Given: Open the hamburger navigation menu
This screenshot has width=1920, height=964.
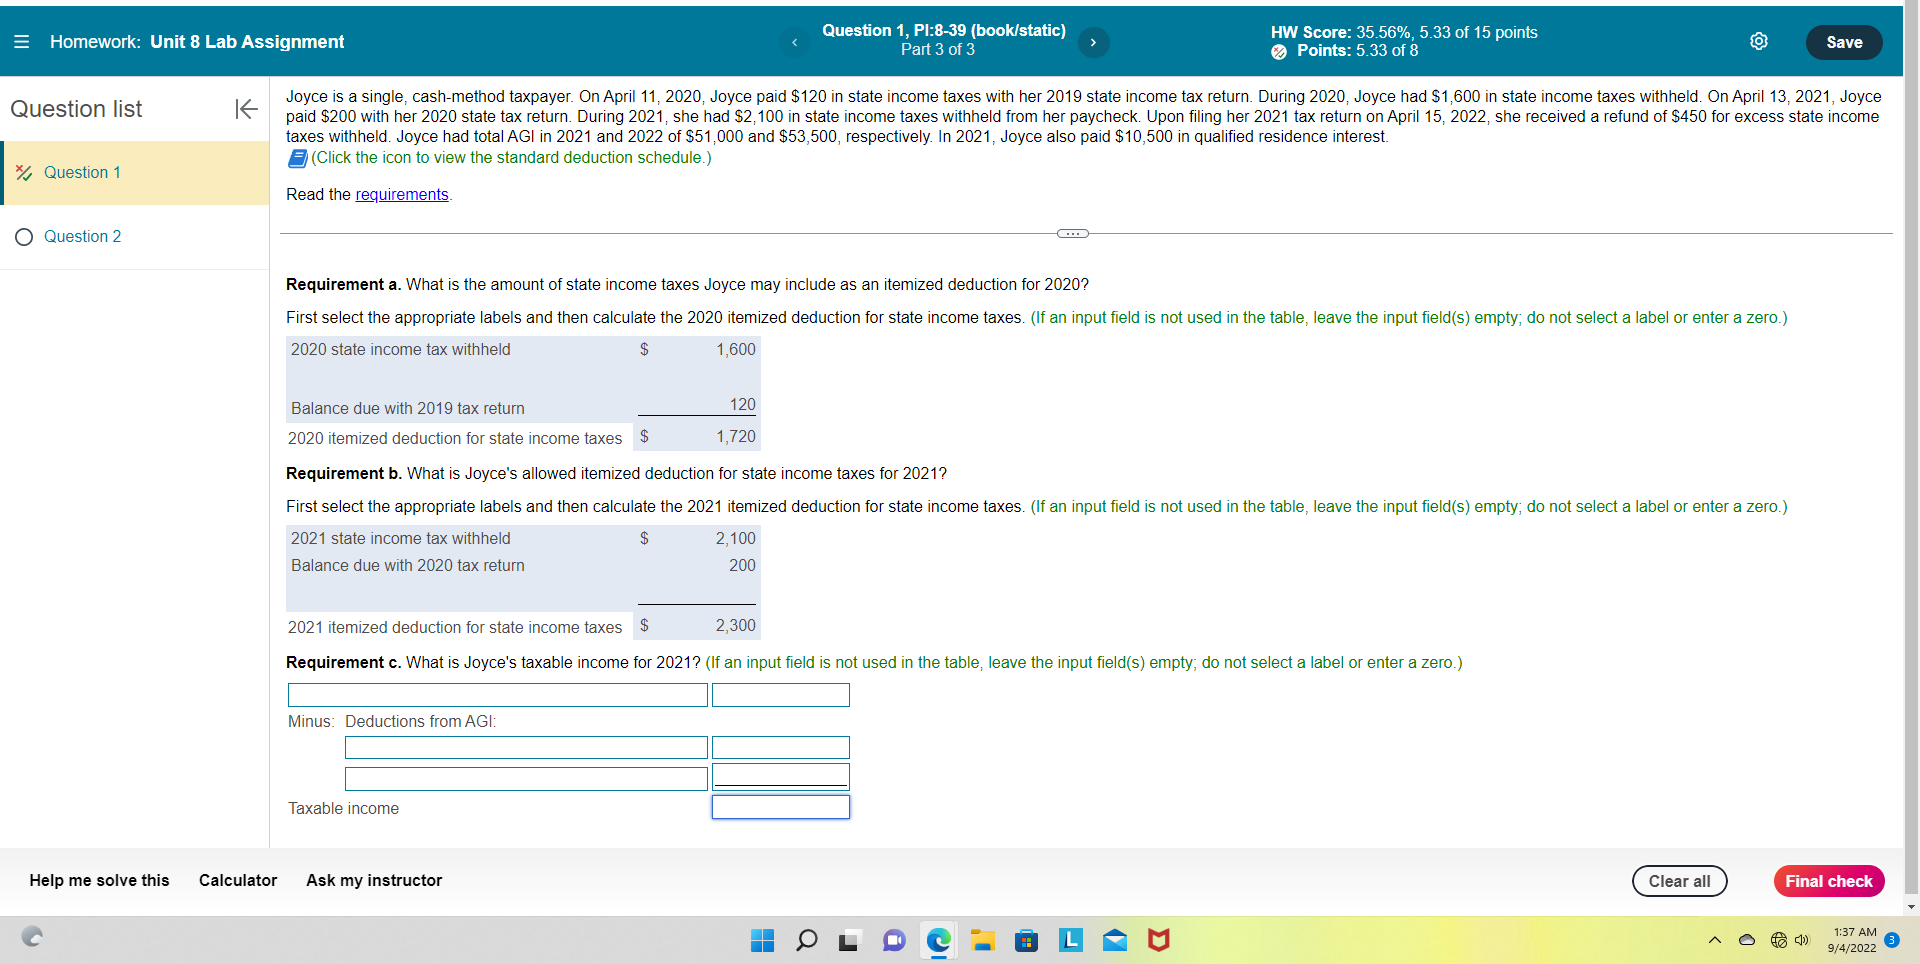Looking at the screenshot, I should (x=20, y=41).
